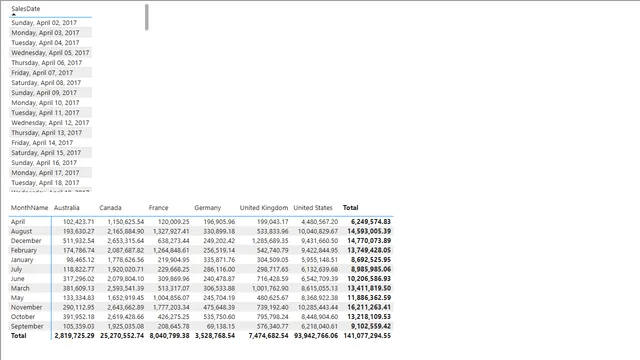Select the February month row label
This screenshot has height=360, width=640.
point(24,250)
